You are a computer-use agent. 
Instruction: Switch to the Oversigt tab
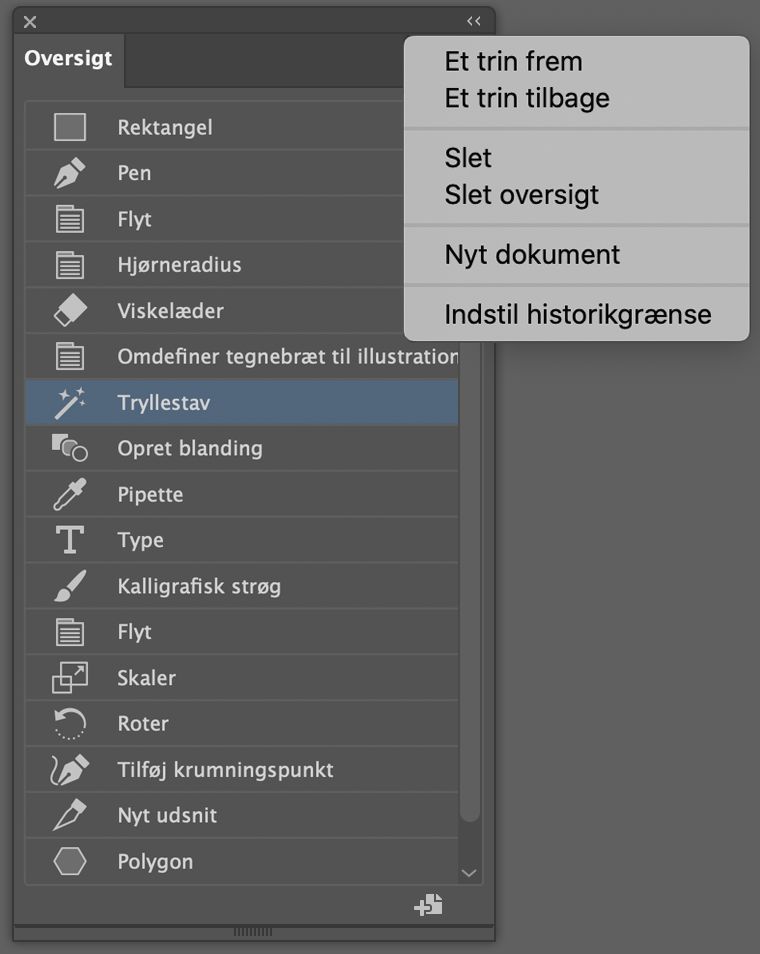click(x=68, y=59)
